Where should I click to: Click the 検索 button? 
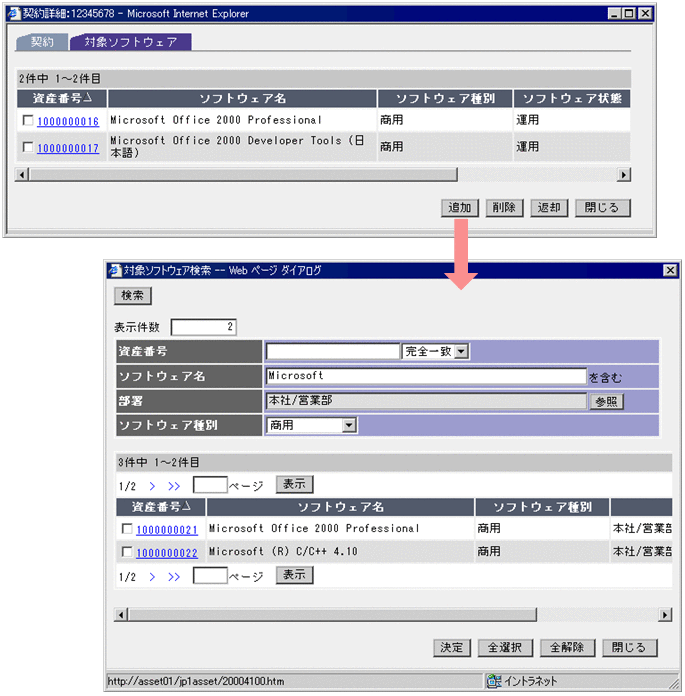(132, 296)
